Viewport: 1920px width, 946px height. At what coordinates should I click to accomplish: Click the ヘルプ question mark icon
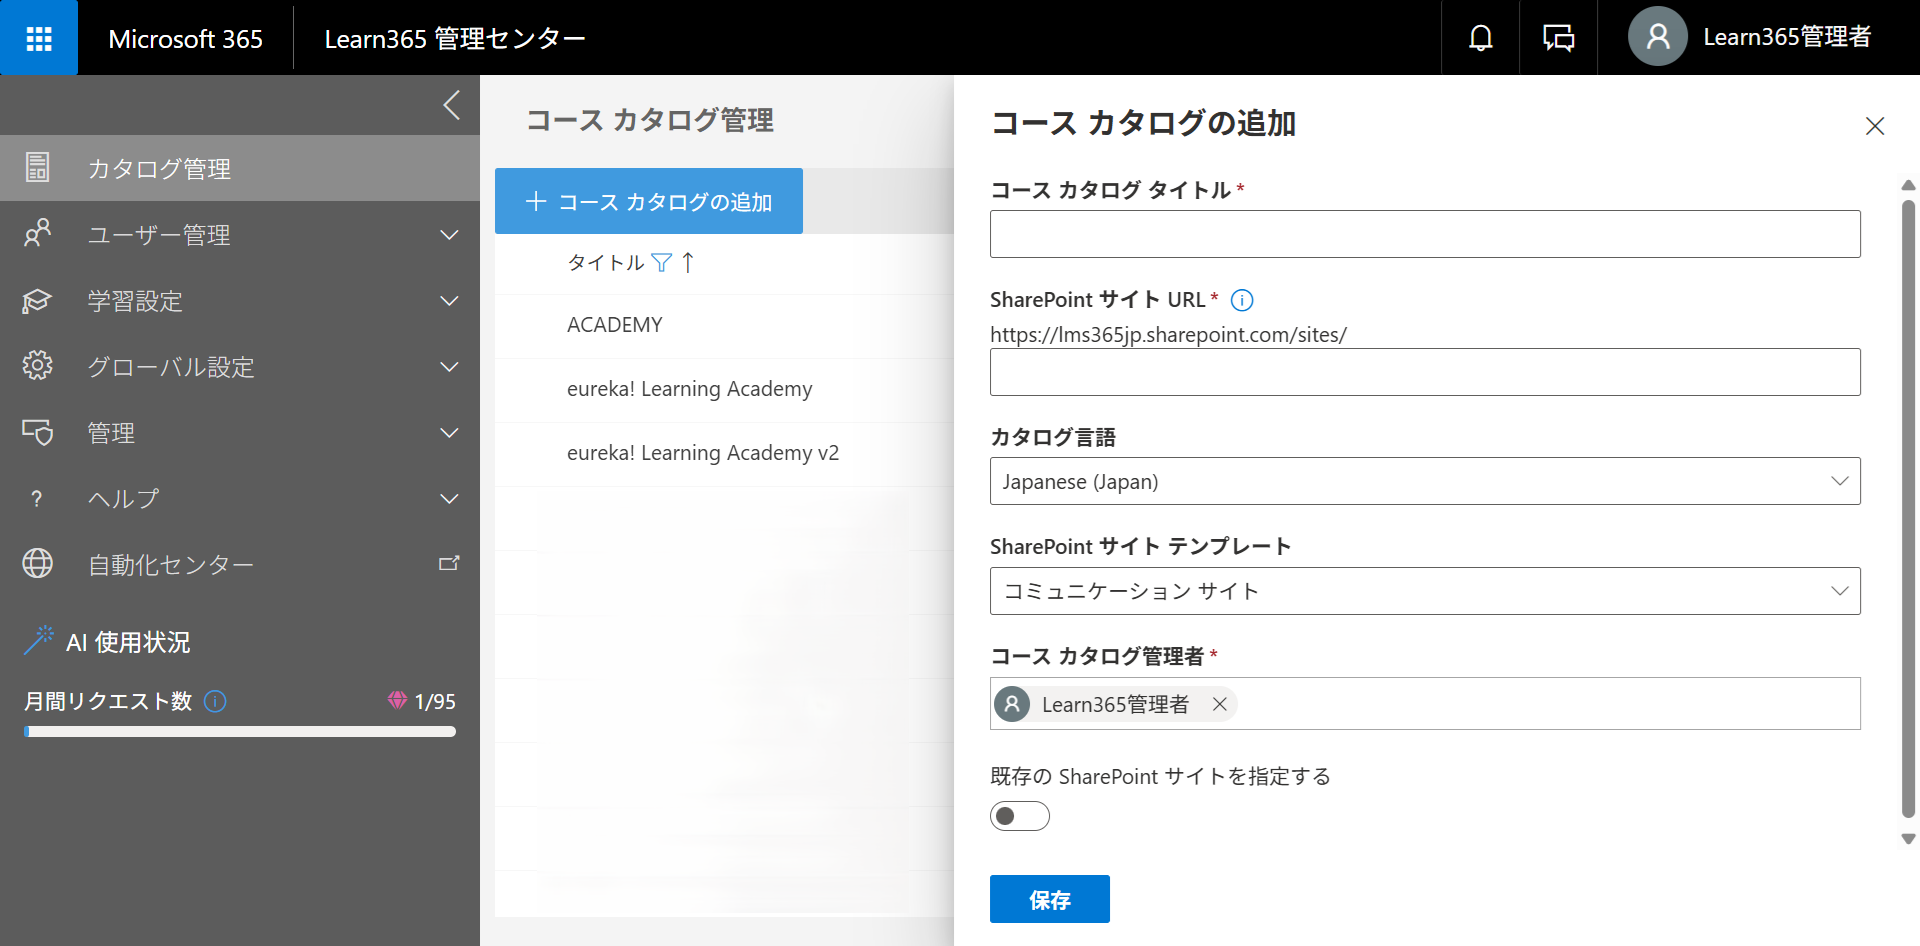[x=37, y=498]
